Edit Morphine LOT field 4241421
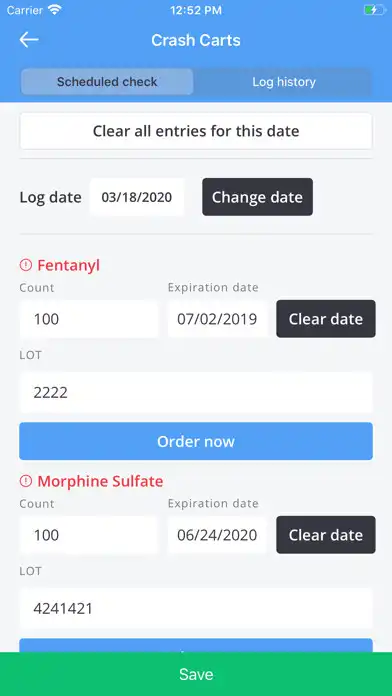This screenshot has height=696, width=392. [196, 609]
